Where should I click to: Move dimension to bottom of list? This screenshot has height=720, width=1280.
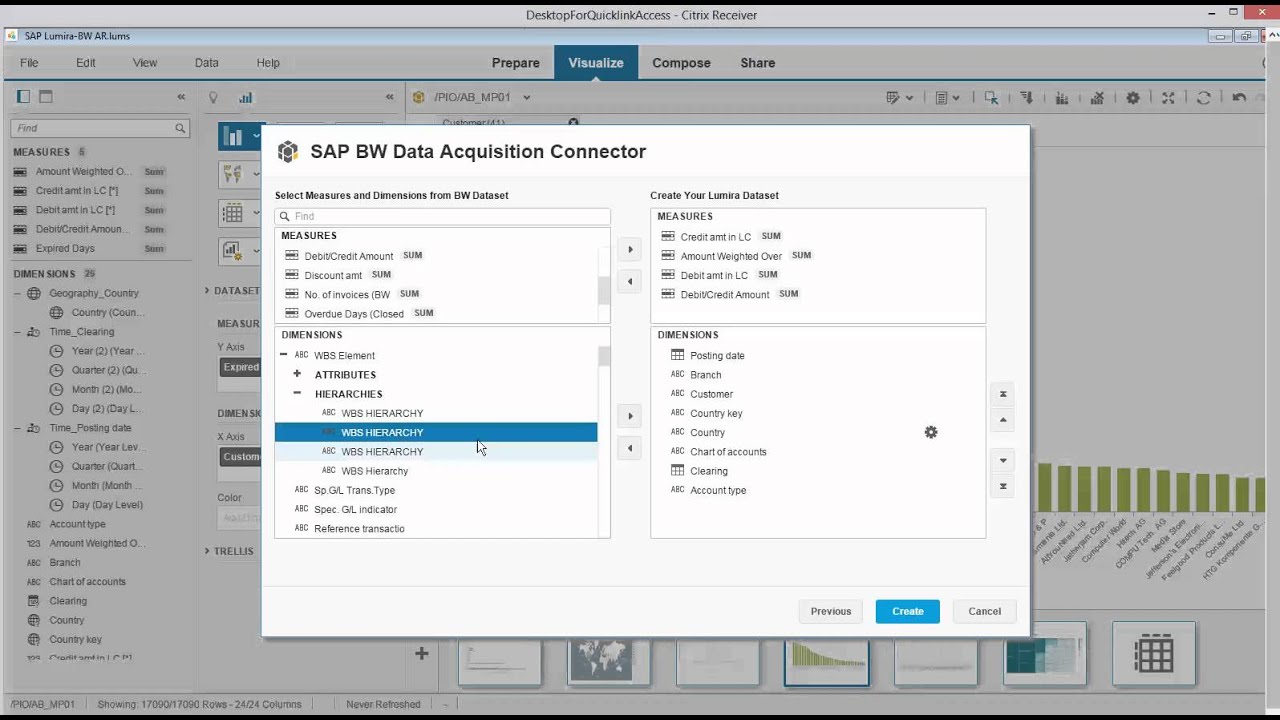[x=1003, y=487]
